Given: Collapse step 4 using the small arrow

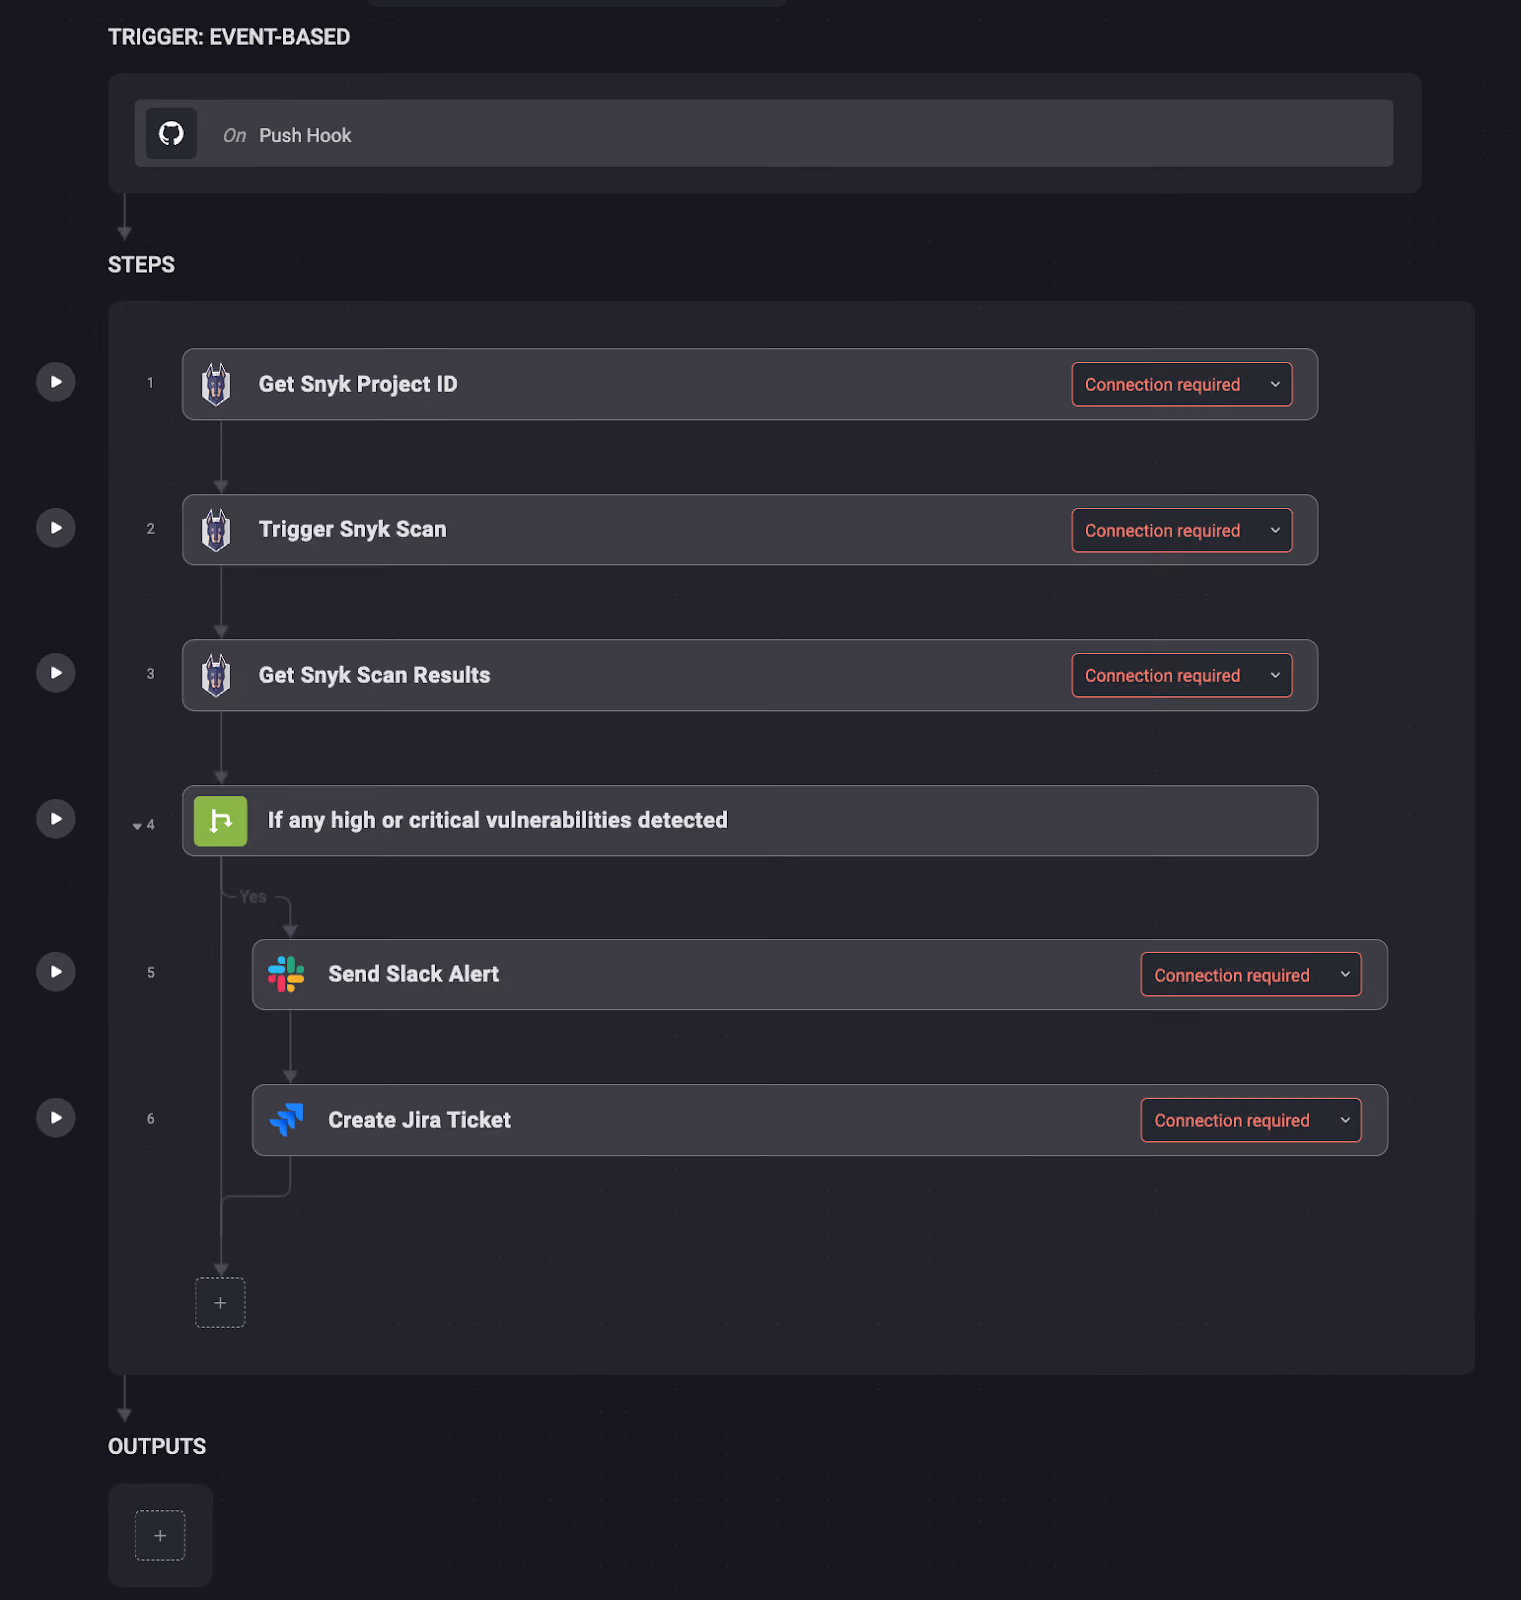Looking at the screenshot, I should (137, 826).
